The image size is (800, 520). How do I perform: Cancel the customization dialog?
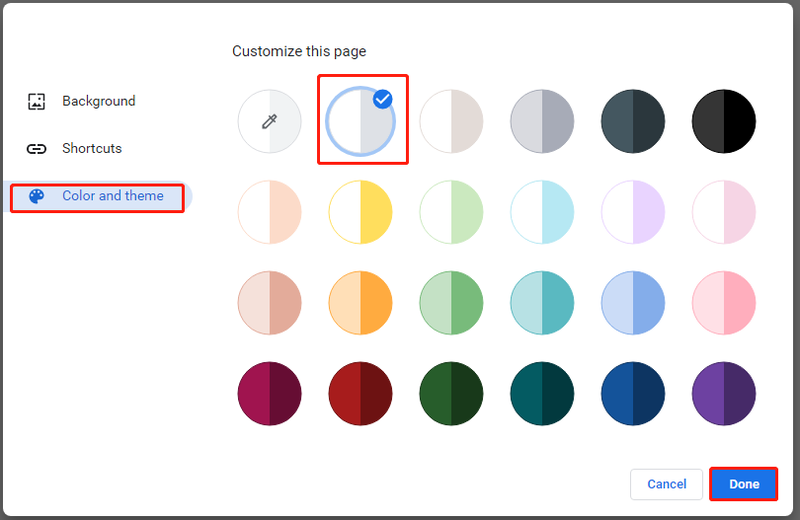coord(666,484)
